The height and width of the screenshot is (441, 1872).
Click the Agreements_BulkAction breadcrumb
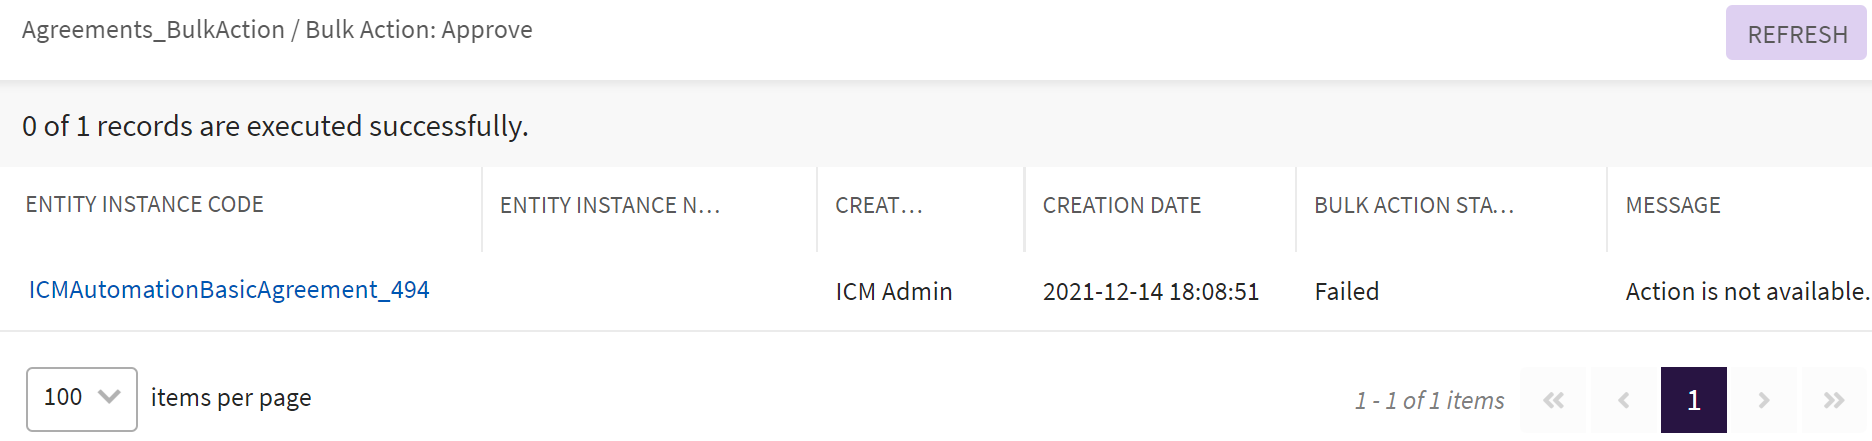(x=153, y=30)
